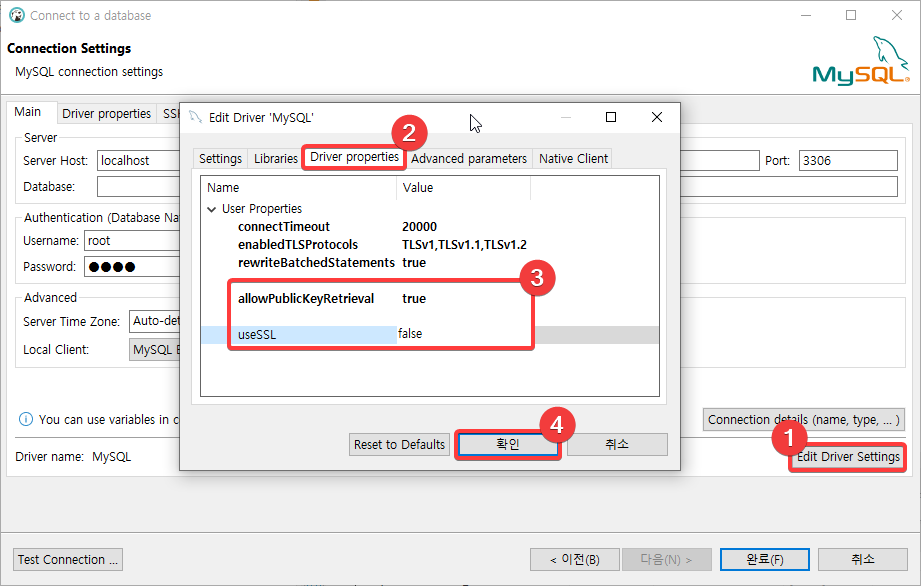
Task: Maximize the Edit Driver 'MySQL' dialog
Action: (x=611, y=117)
